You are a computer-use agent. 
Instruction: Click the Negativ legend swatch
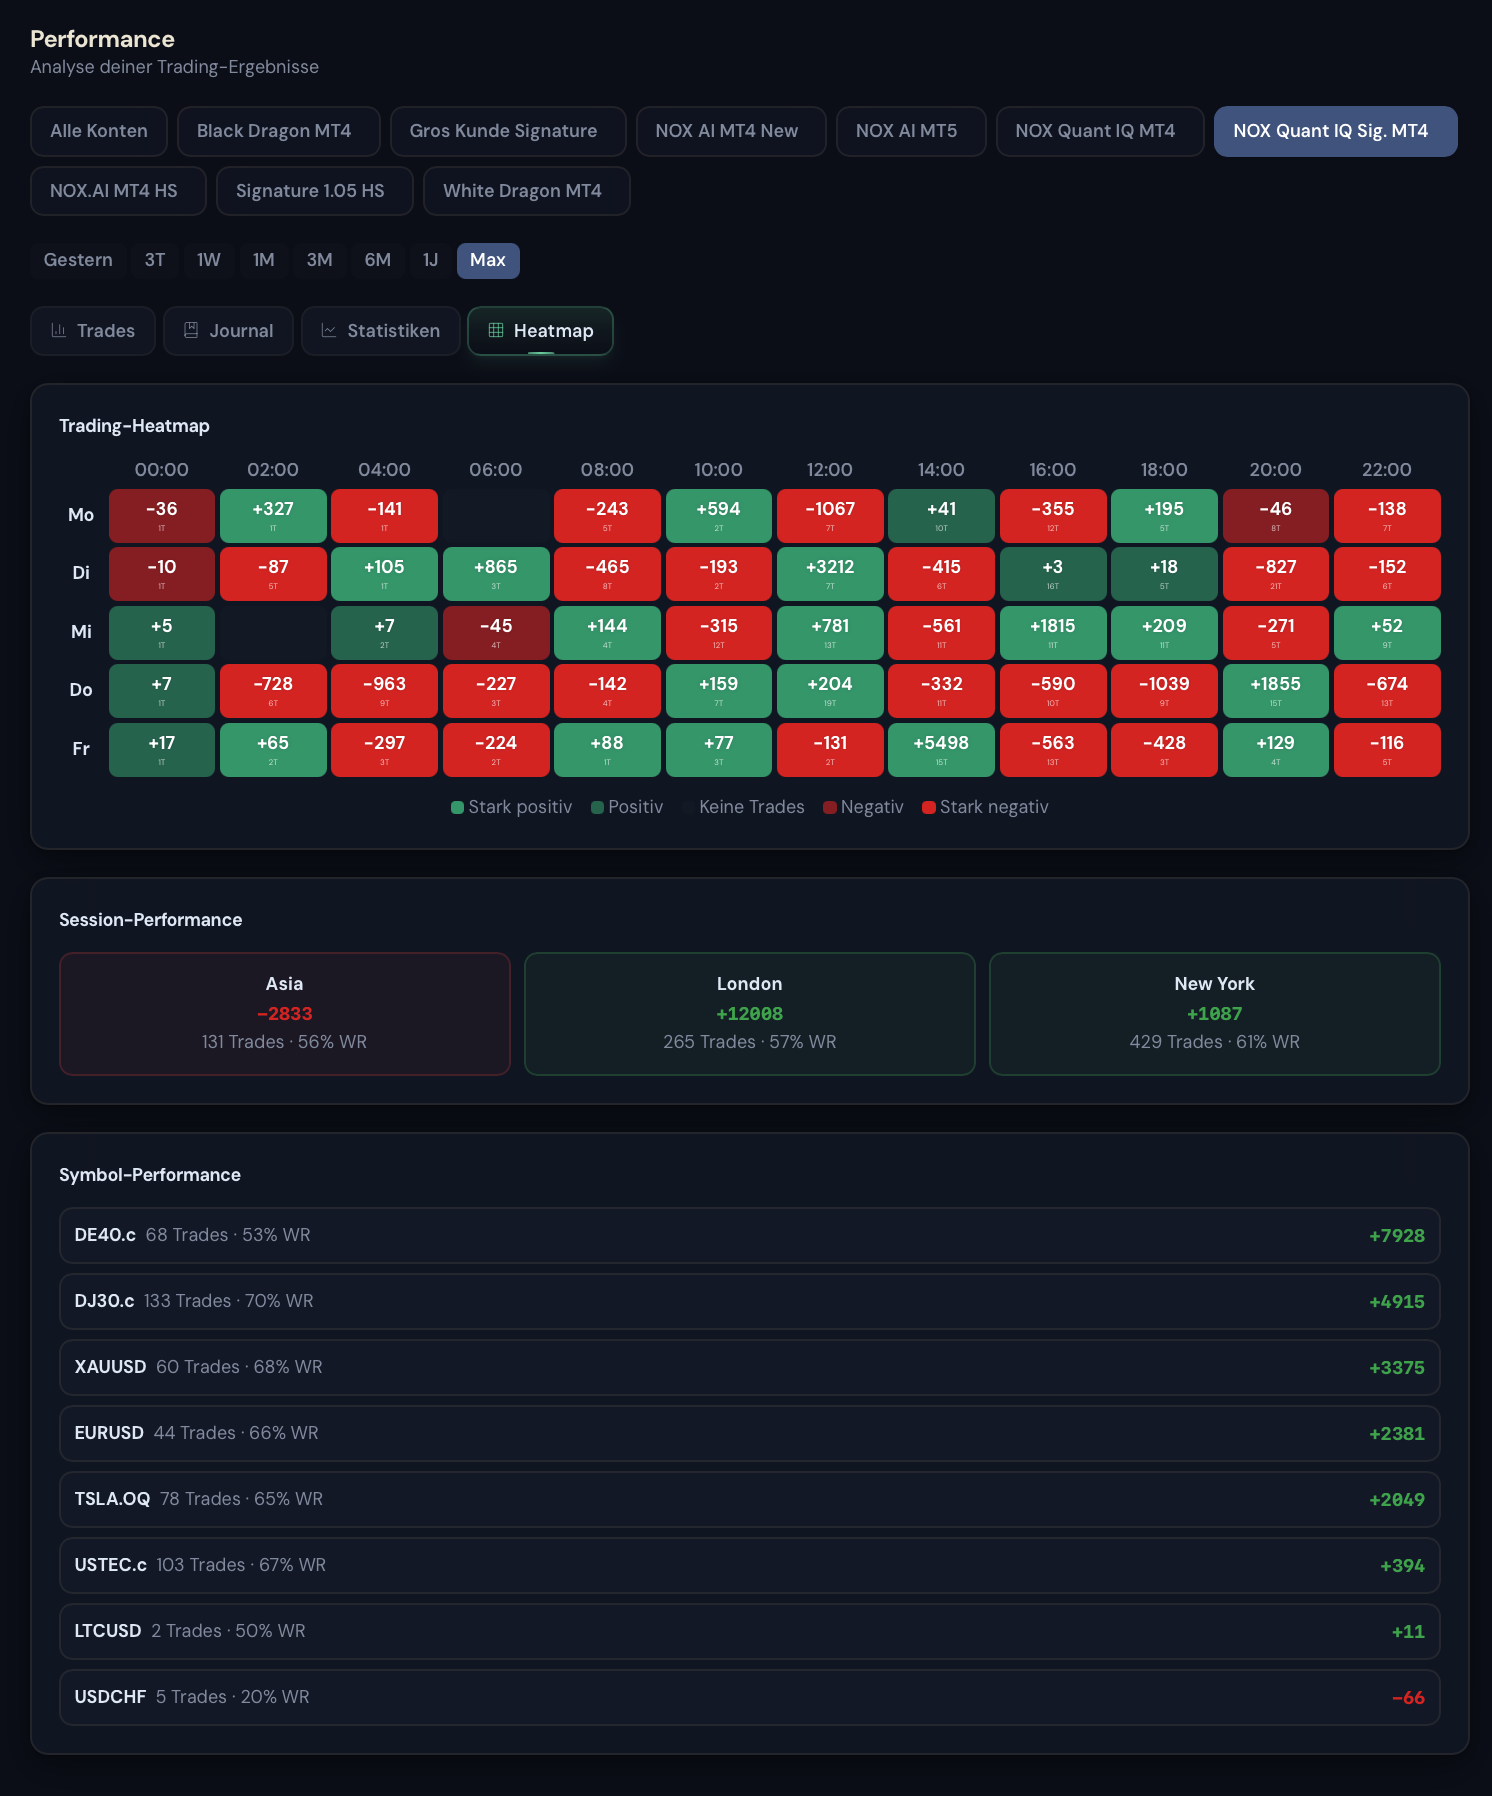830,808
